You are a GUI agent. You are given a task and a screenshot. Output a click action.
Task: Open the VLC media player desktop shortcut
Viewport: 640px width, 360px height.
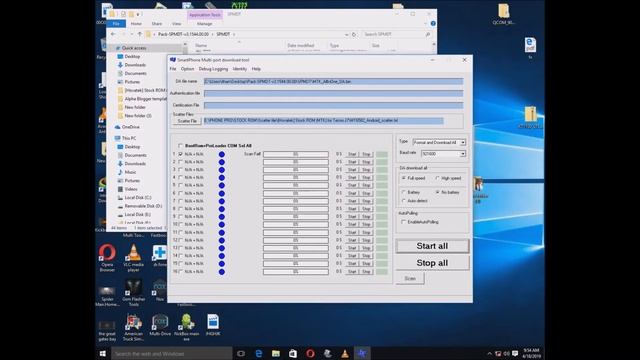(133, 258)
